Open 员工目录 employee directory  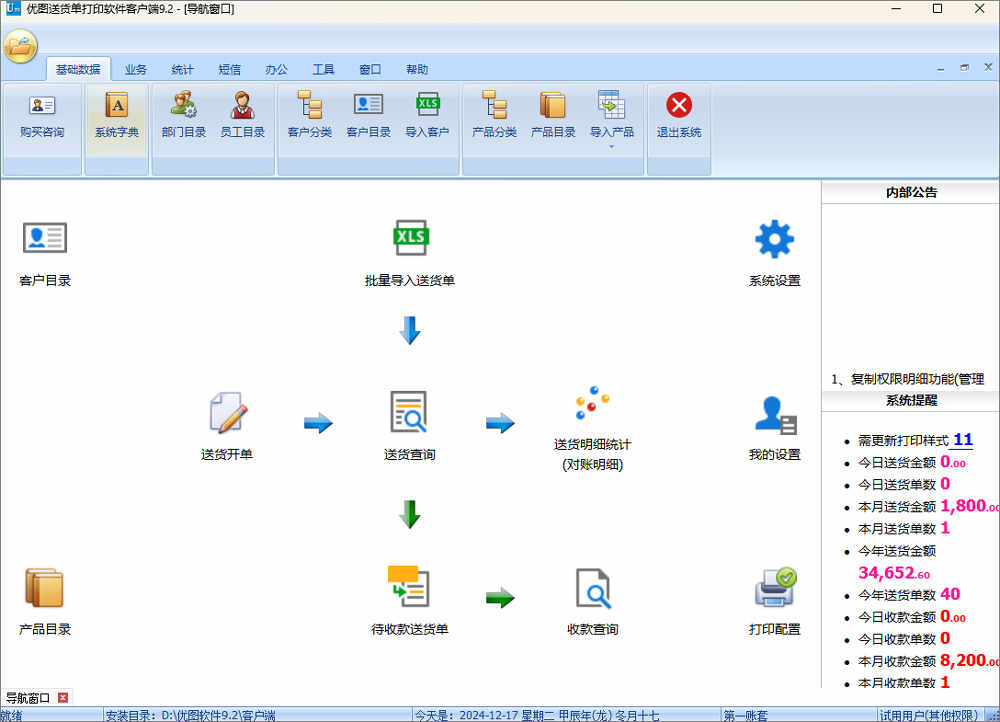coord(243,115)
